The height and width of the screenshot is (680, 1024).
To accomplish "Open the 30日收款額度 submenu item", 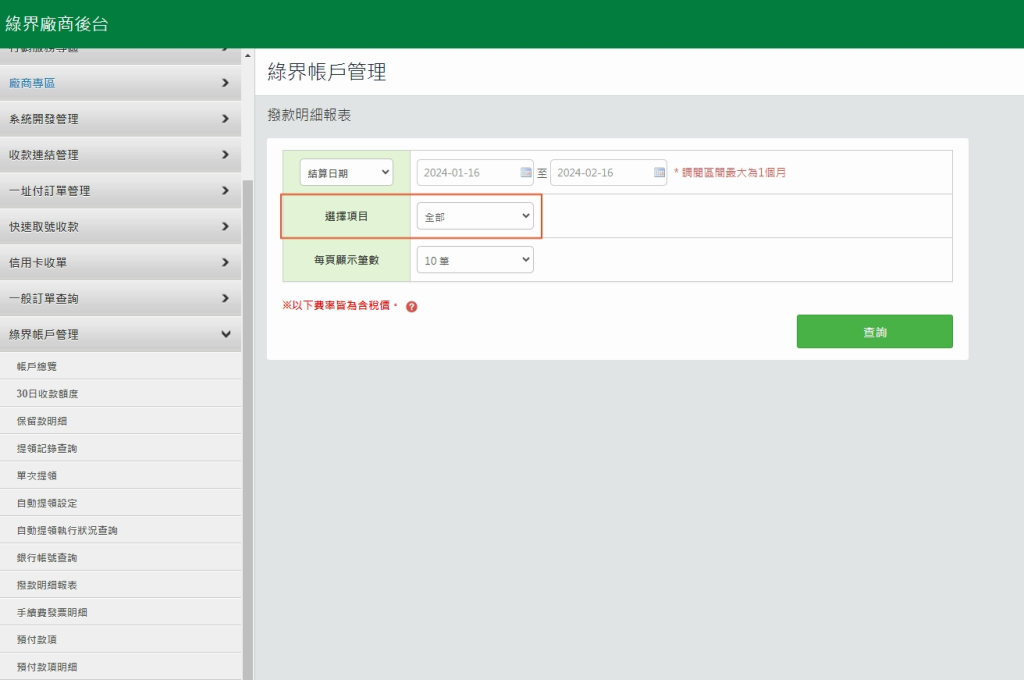I will coord(120,394).
